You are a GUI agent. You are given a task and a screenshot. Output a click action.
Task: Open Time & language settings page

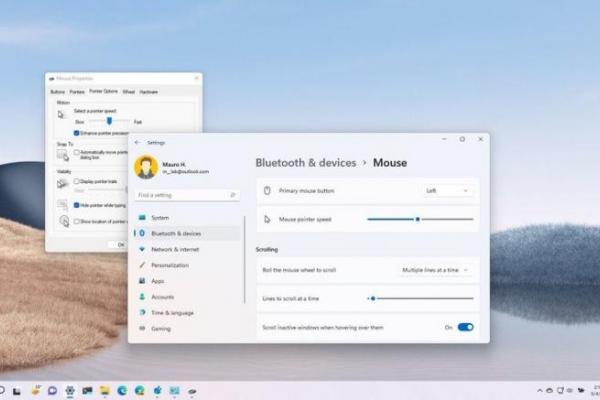[188, 312]
